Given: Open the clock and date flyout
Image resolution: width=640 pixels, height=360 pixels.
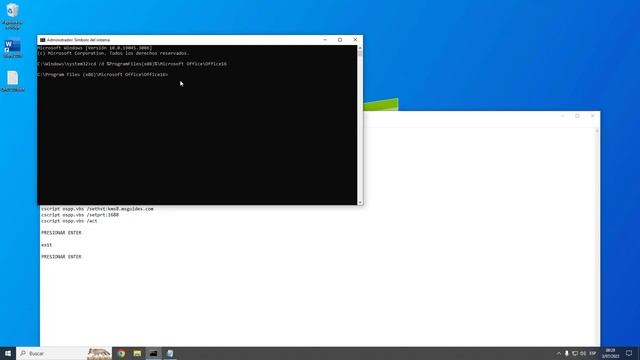Looking at the screenshot, I should pyautogui.click(x=610, y=353).
